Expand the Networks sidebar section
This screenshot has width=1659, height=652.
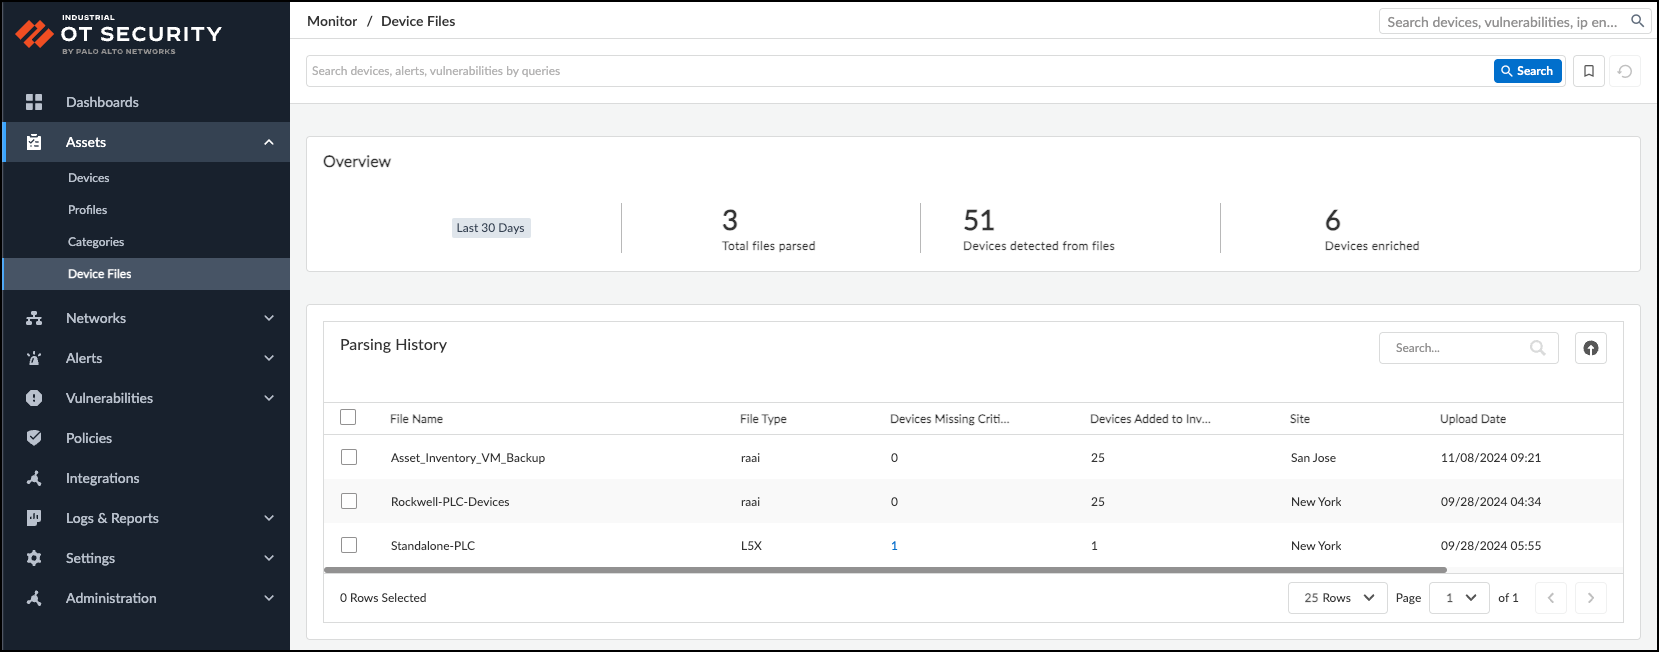point(268,318)
